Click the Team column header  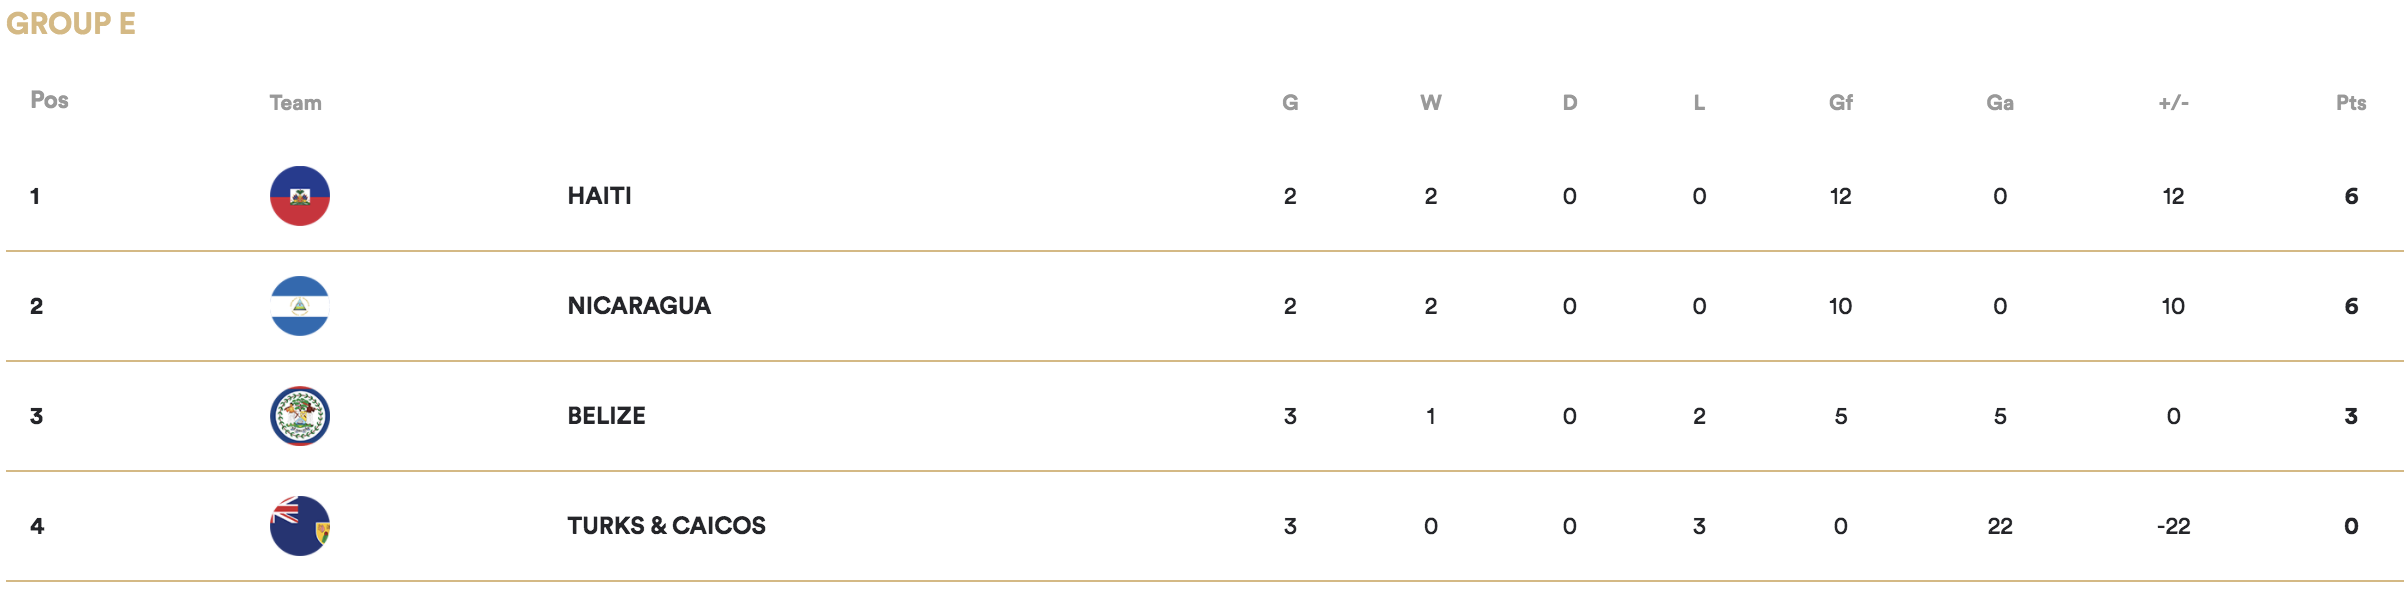295,103
